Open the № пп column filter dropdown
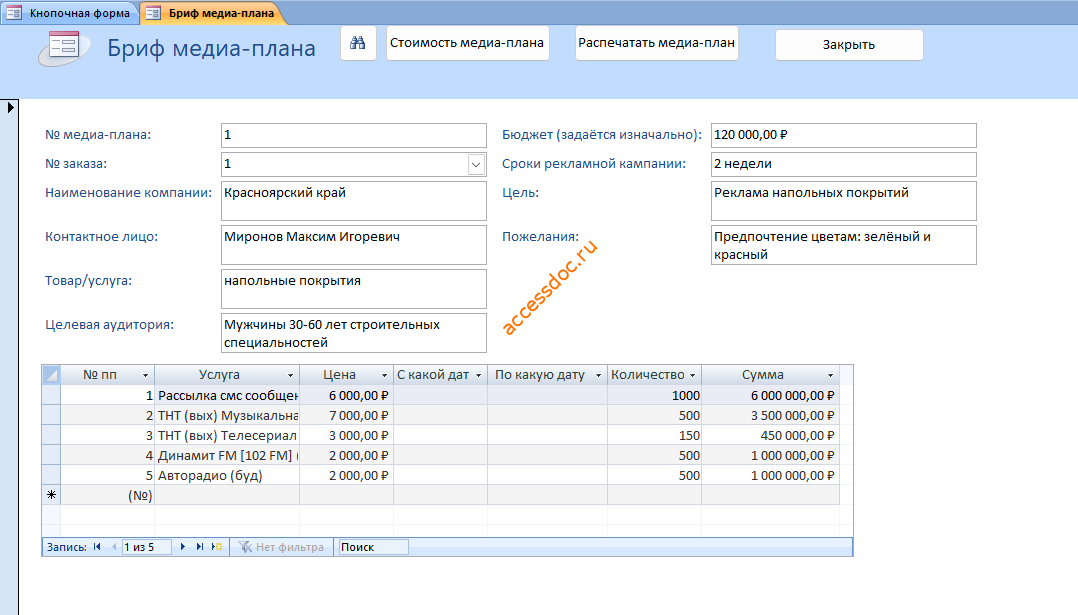The height and width of the screenshot is (615, 1078). click(x=145, y=375)
